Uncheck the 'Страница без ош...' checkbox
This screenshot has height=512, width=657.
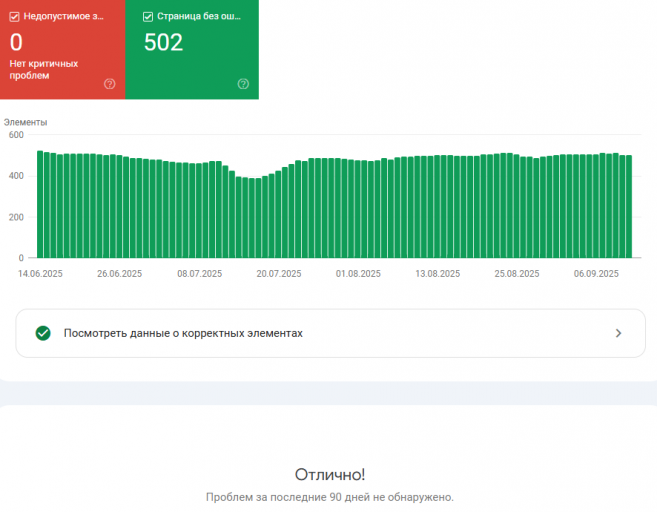click(x=147, y=17)
